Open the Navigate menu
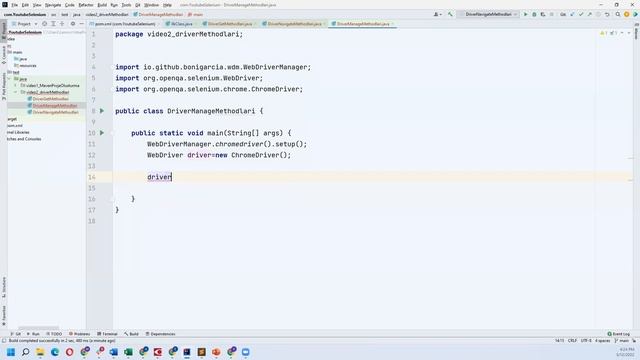Viewport: 640px width, 360px height. pyautogui.click(x=53, y=5)
